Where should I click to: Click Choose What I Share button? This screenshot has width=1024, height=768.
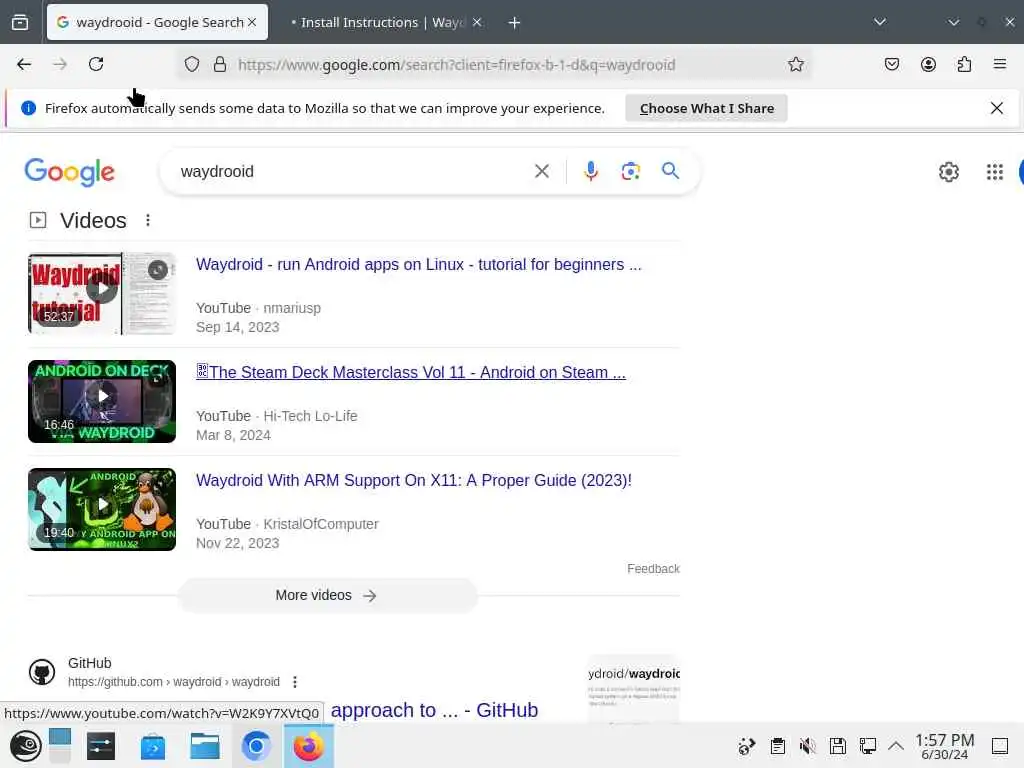click(x=707, y=108)
